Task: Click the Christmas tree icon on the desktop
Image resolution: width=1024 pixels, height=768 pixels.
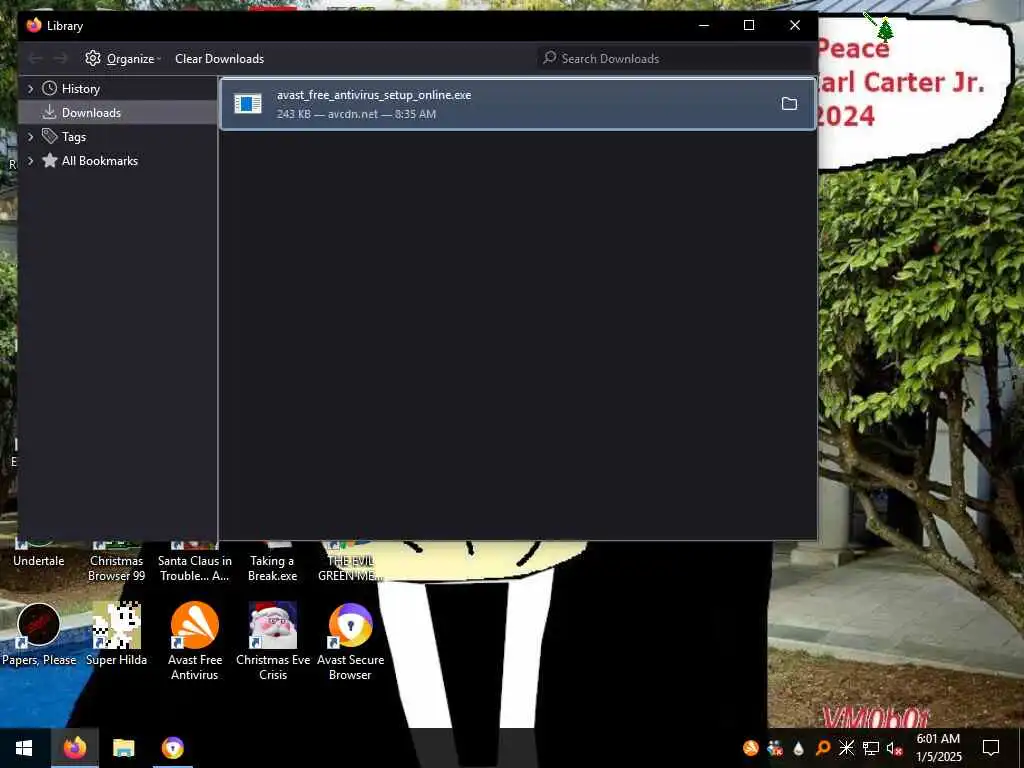Action: (x=885, y=30)
